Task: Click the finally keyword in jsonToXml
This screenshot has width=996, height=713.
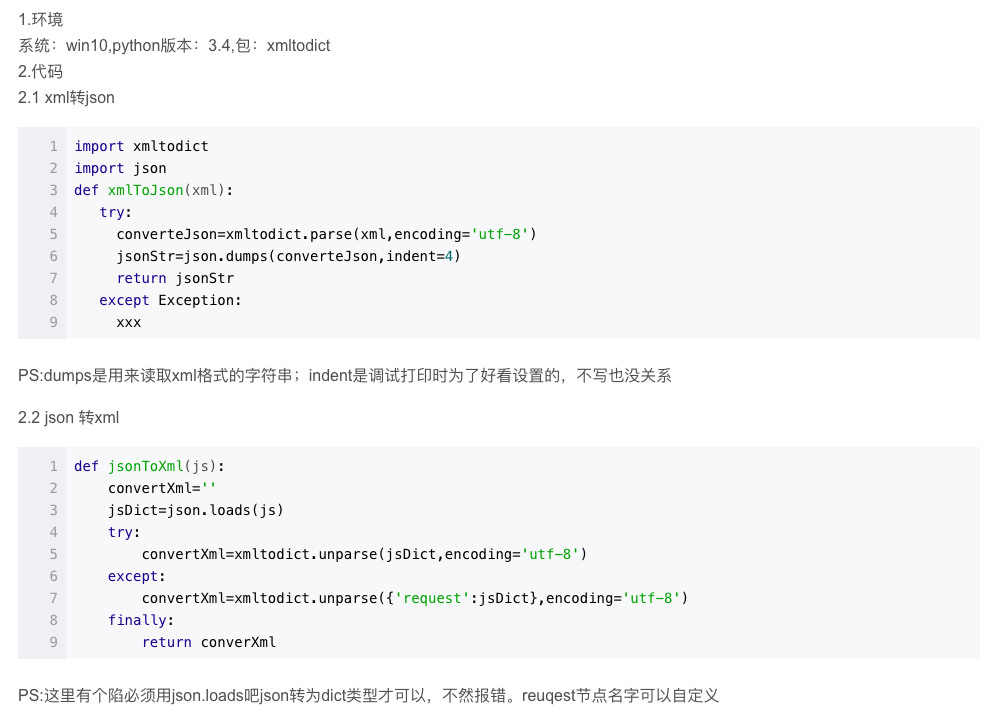Action: (133, 620)
